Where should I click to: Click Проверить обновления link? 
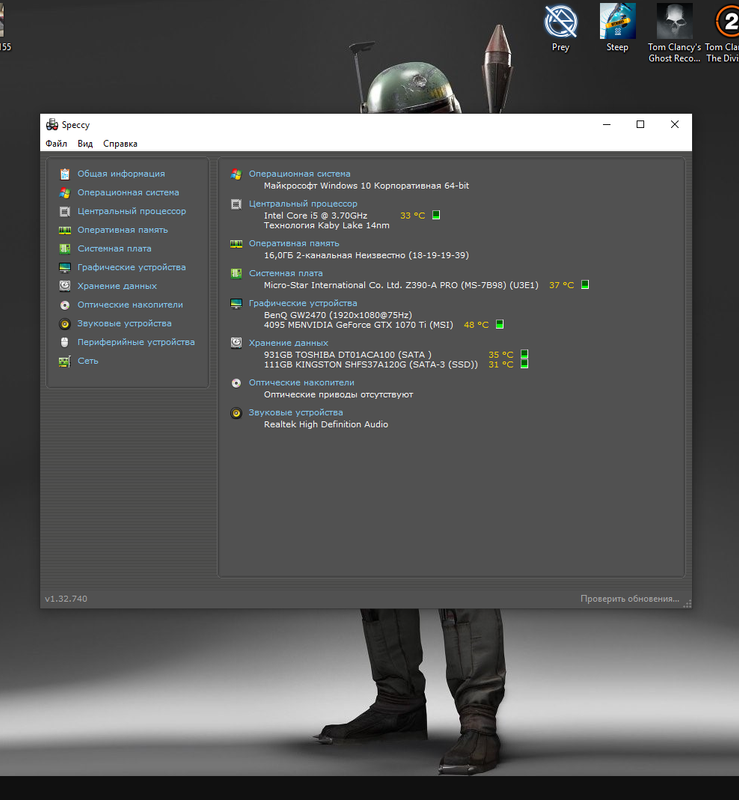pos(630,599)
